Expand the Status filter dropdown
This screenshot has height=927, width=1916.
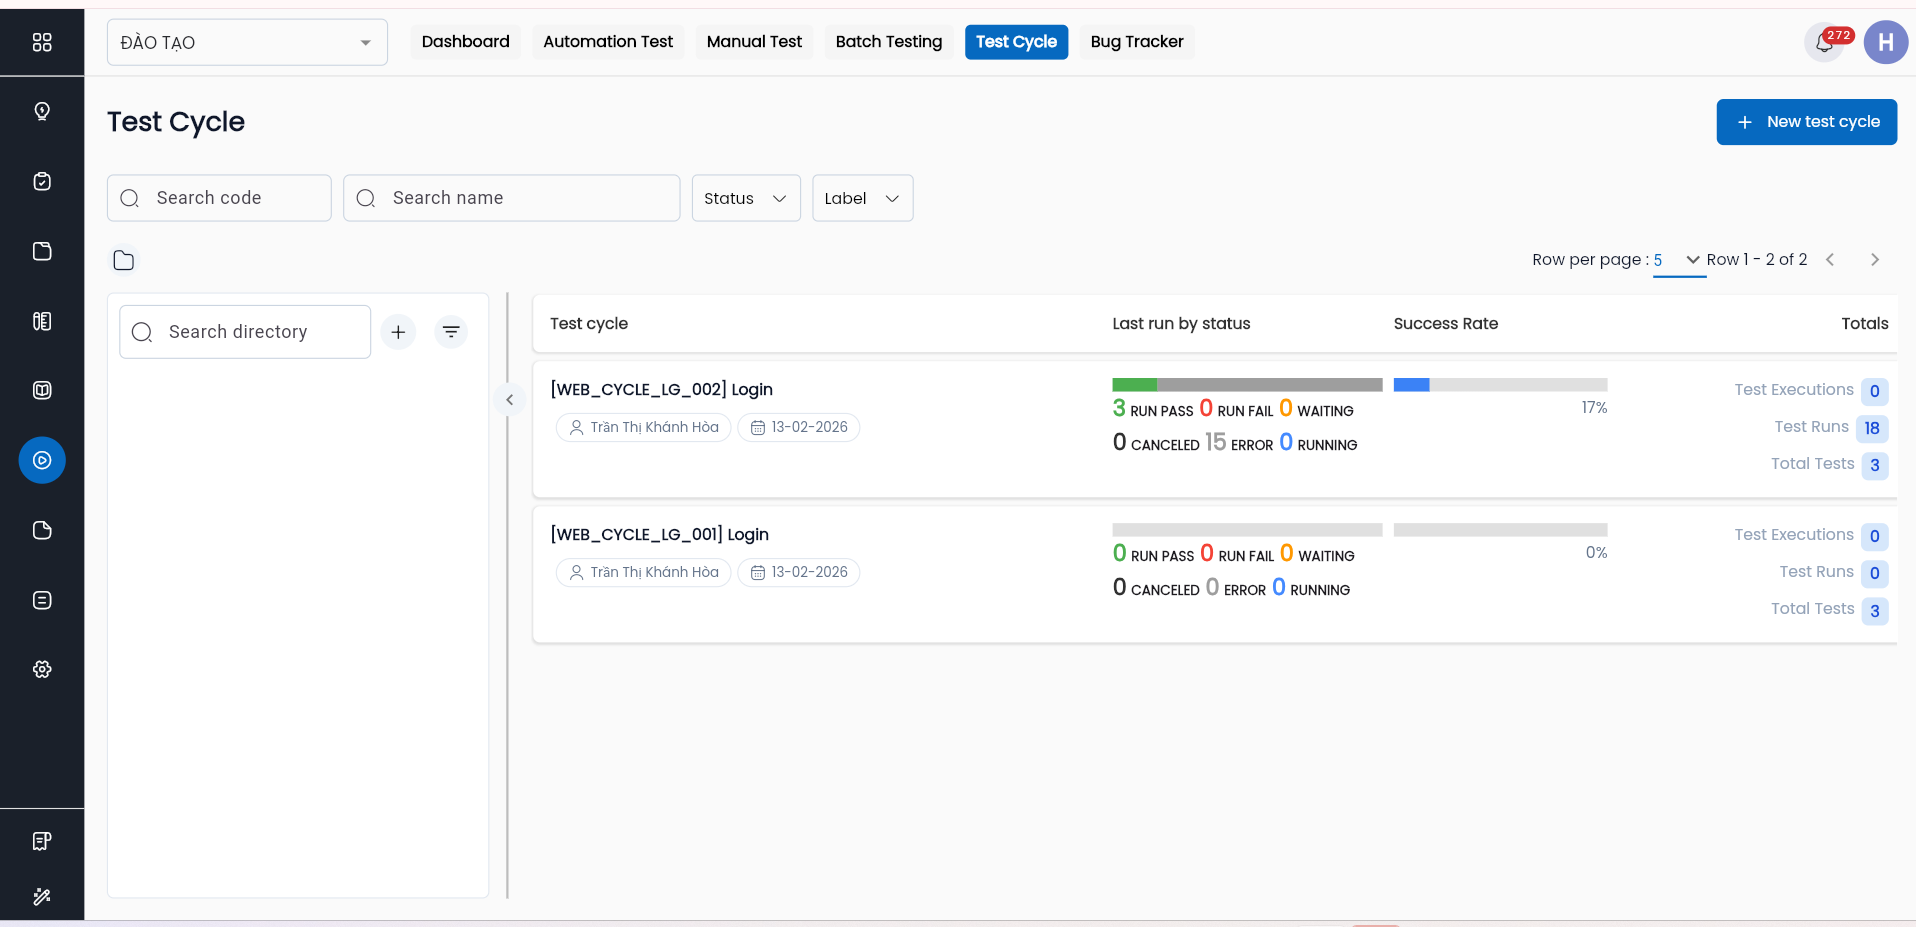(746, 198)
